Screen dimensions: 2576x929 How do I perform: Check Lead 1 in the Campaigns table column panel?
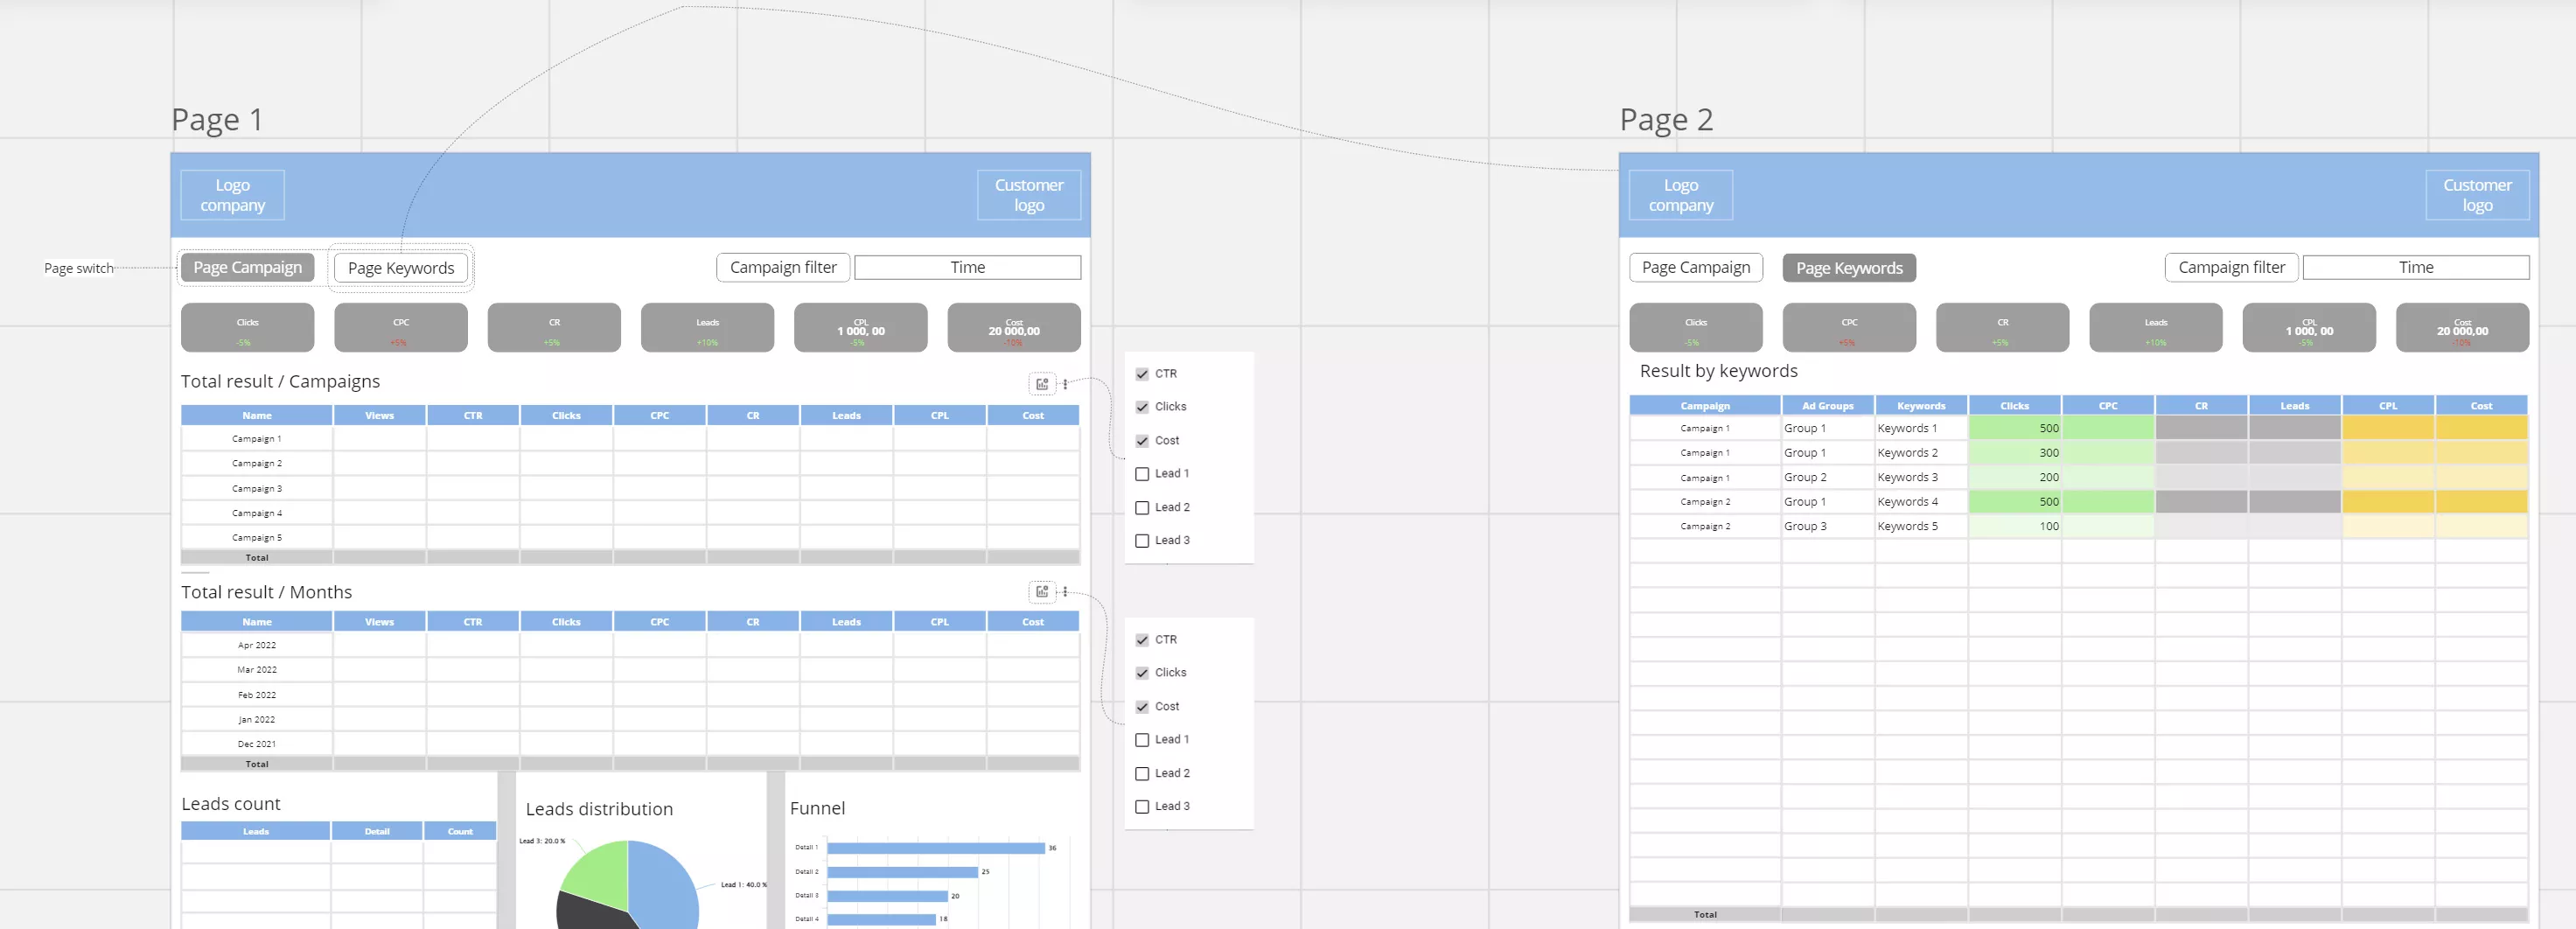click(1142, 474)
